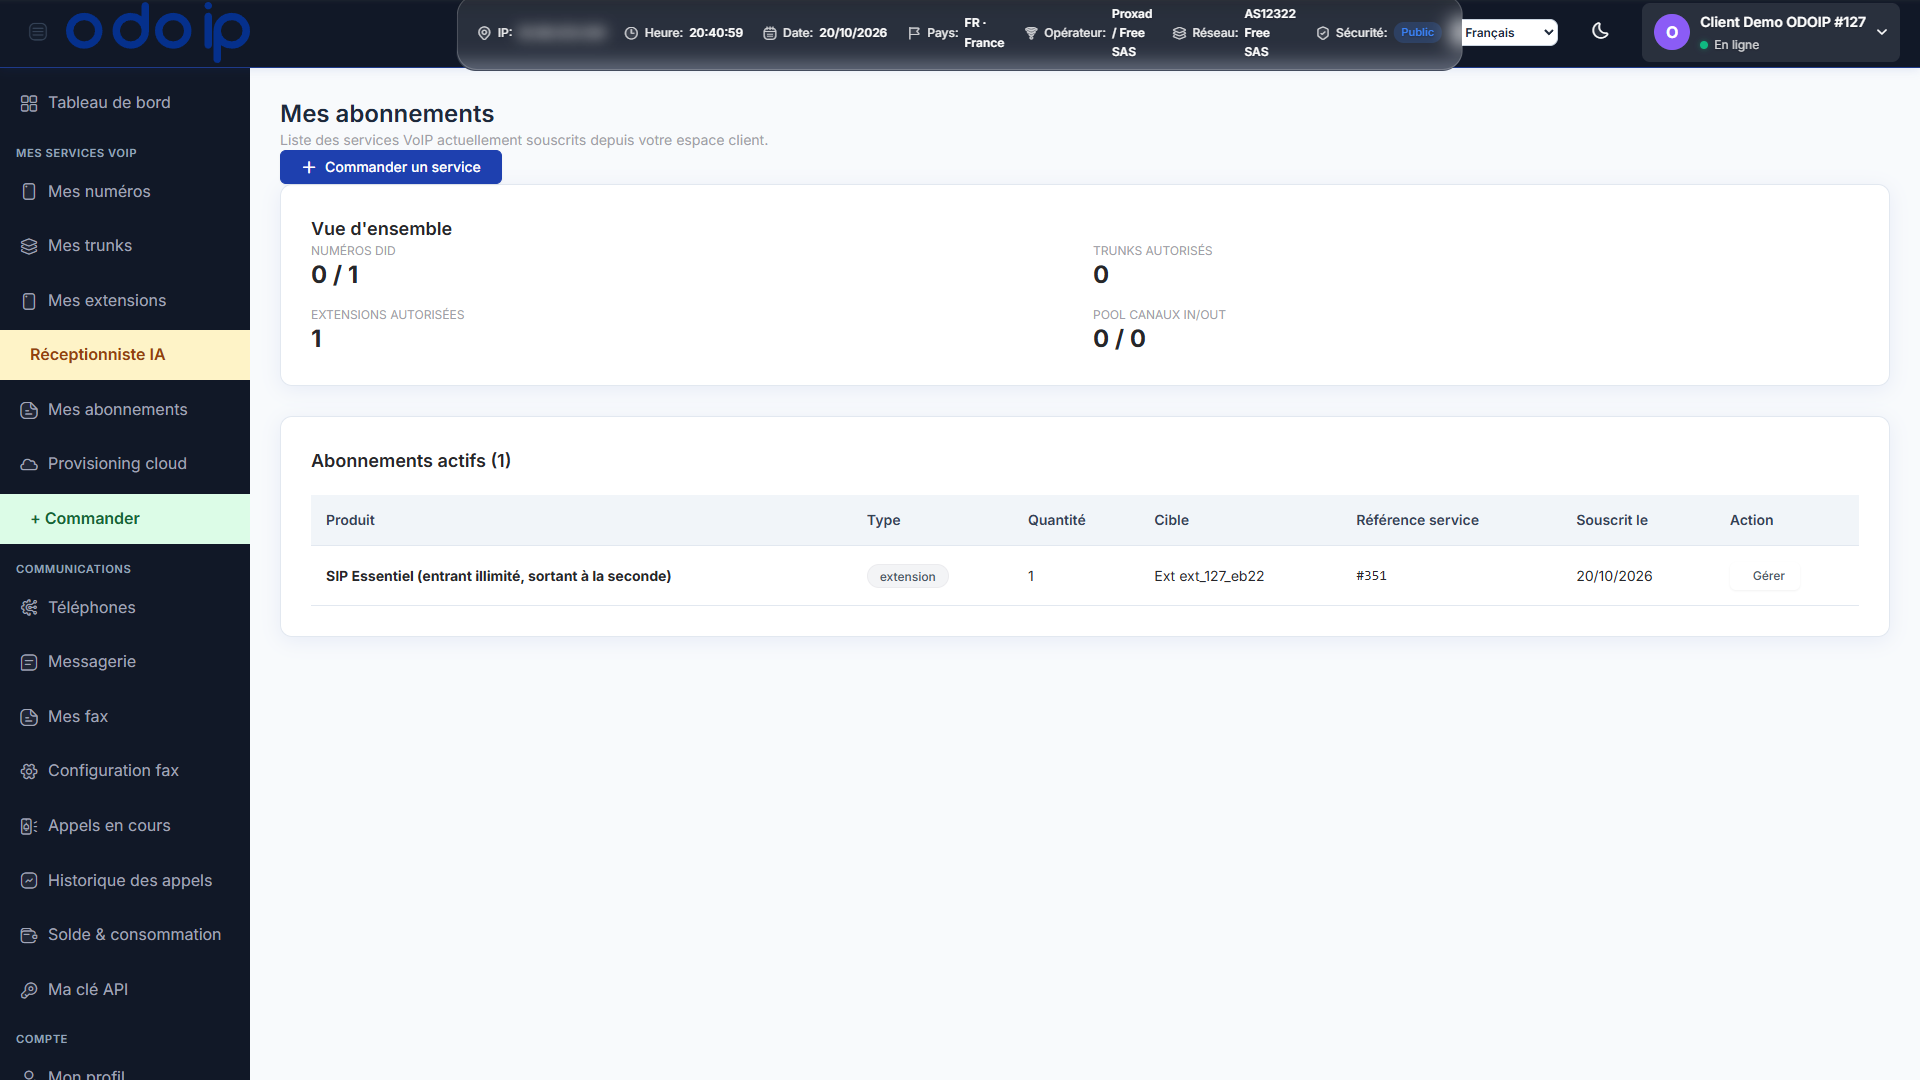Click the Abonnements actifs (1) heading
The image size is (1920, 1080).
pyautogui.click(x=411, y=461)
